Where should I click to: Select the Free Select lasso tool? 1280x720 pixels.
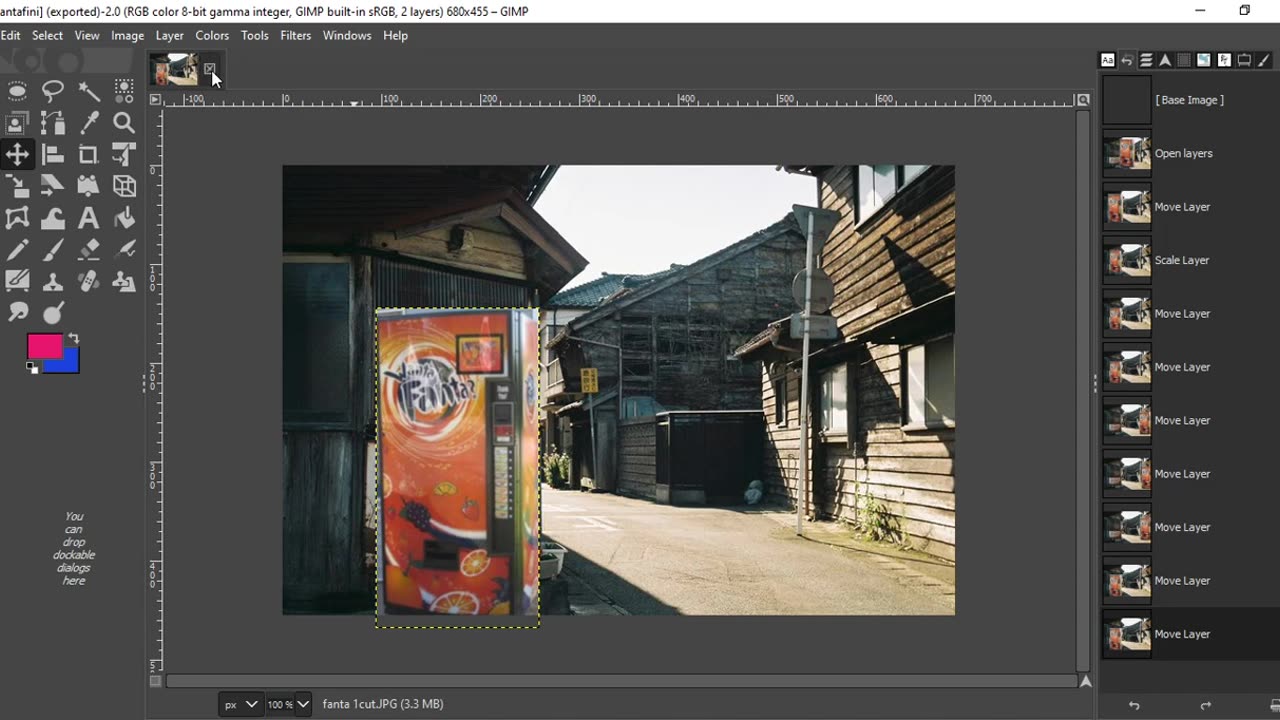point(53,92)
